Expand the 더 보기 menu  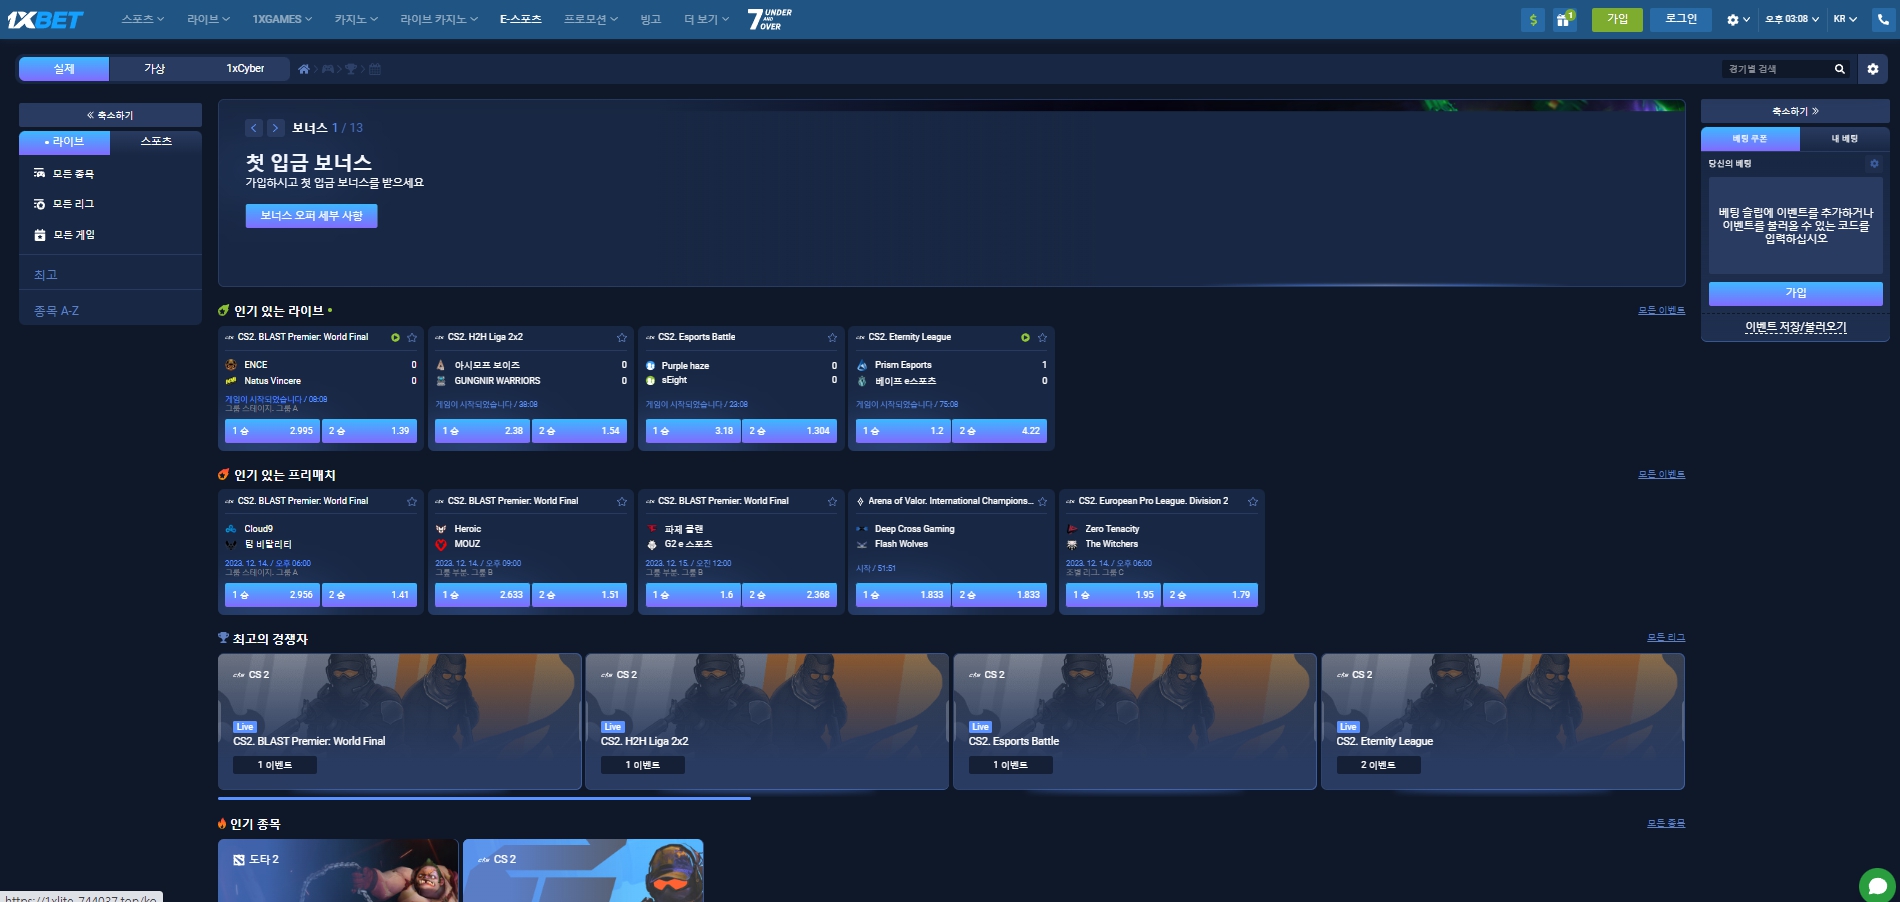pyautogui.click(x=706, y=19)
